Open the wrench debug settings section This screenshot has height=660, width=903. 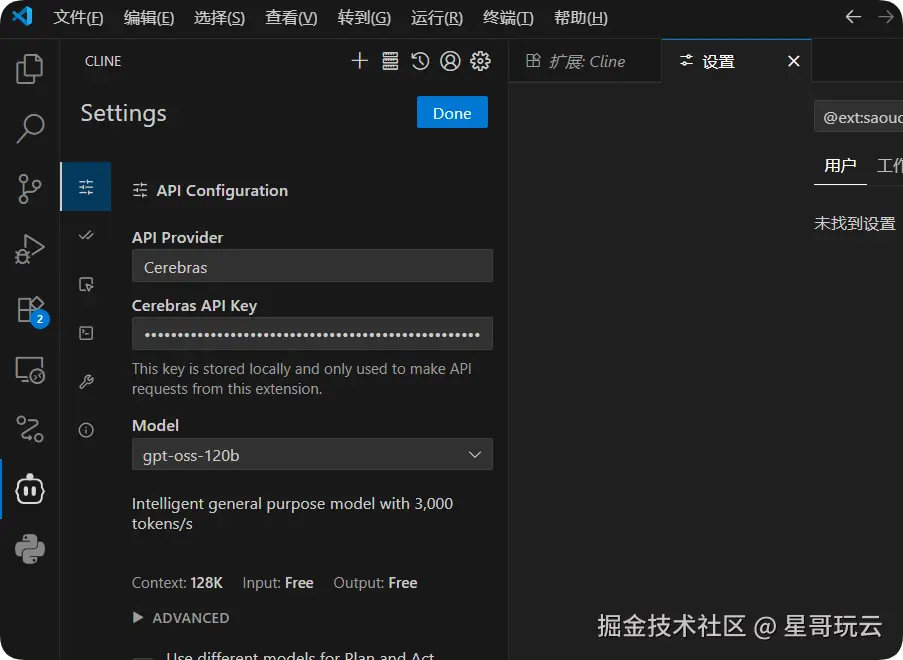click(x=86, y=381)
